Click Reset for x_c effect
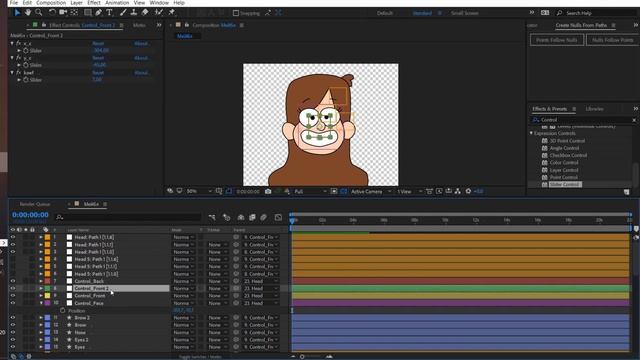Image resolution: width=640 pixels, height=360 pixels. pos(98,43)
